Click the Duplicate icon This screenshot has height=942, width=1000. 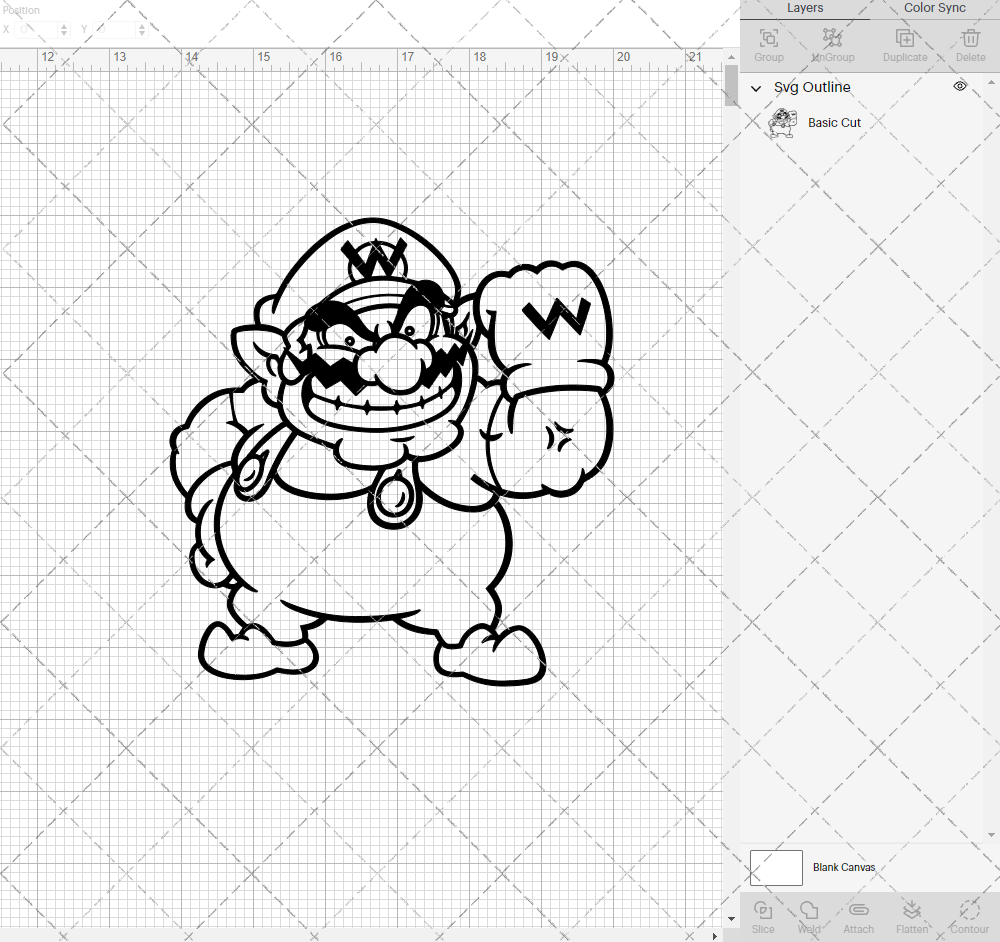905,40
